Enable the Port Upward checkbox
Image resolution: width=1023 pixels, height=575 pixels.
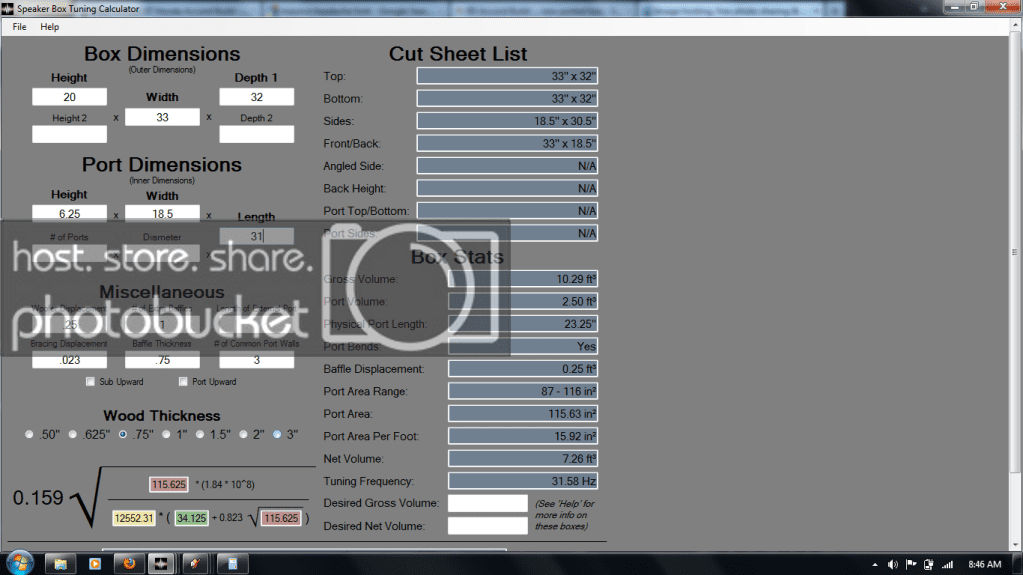183,381
